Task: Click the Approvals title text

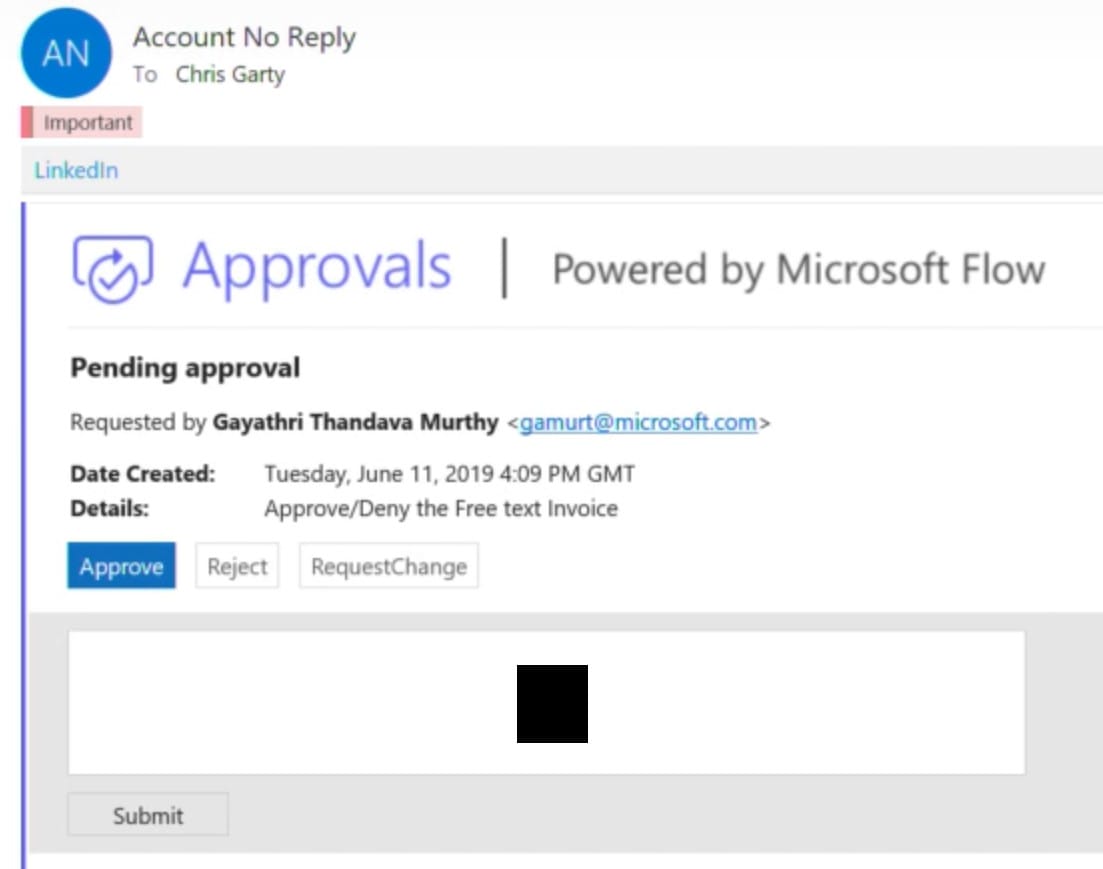Action: [x=317, y=267]
